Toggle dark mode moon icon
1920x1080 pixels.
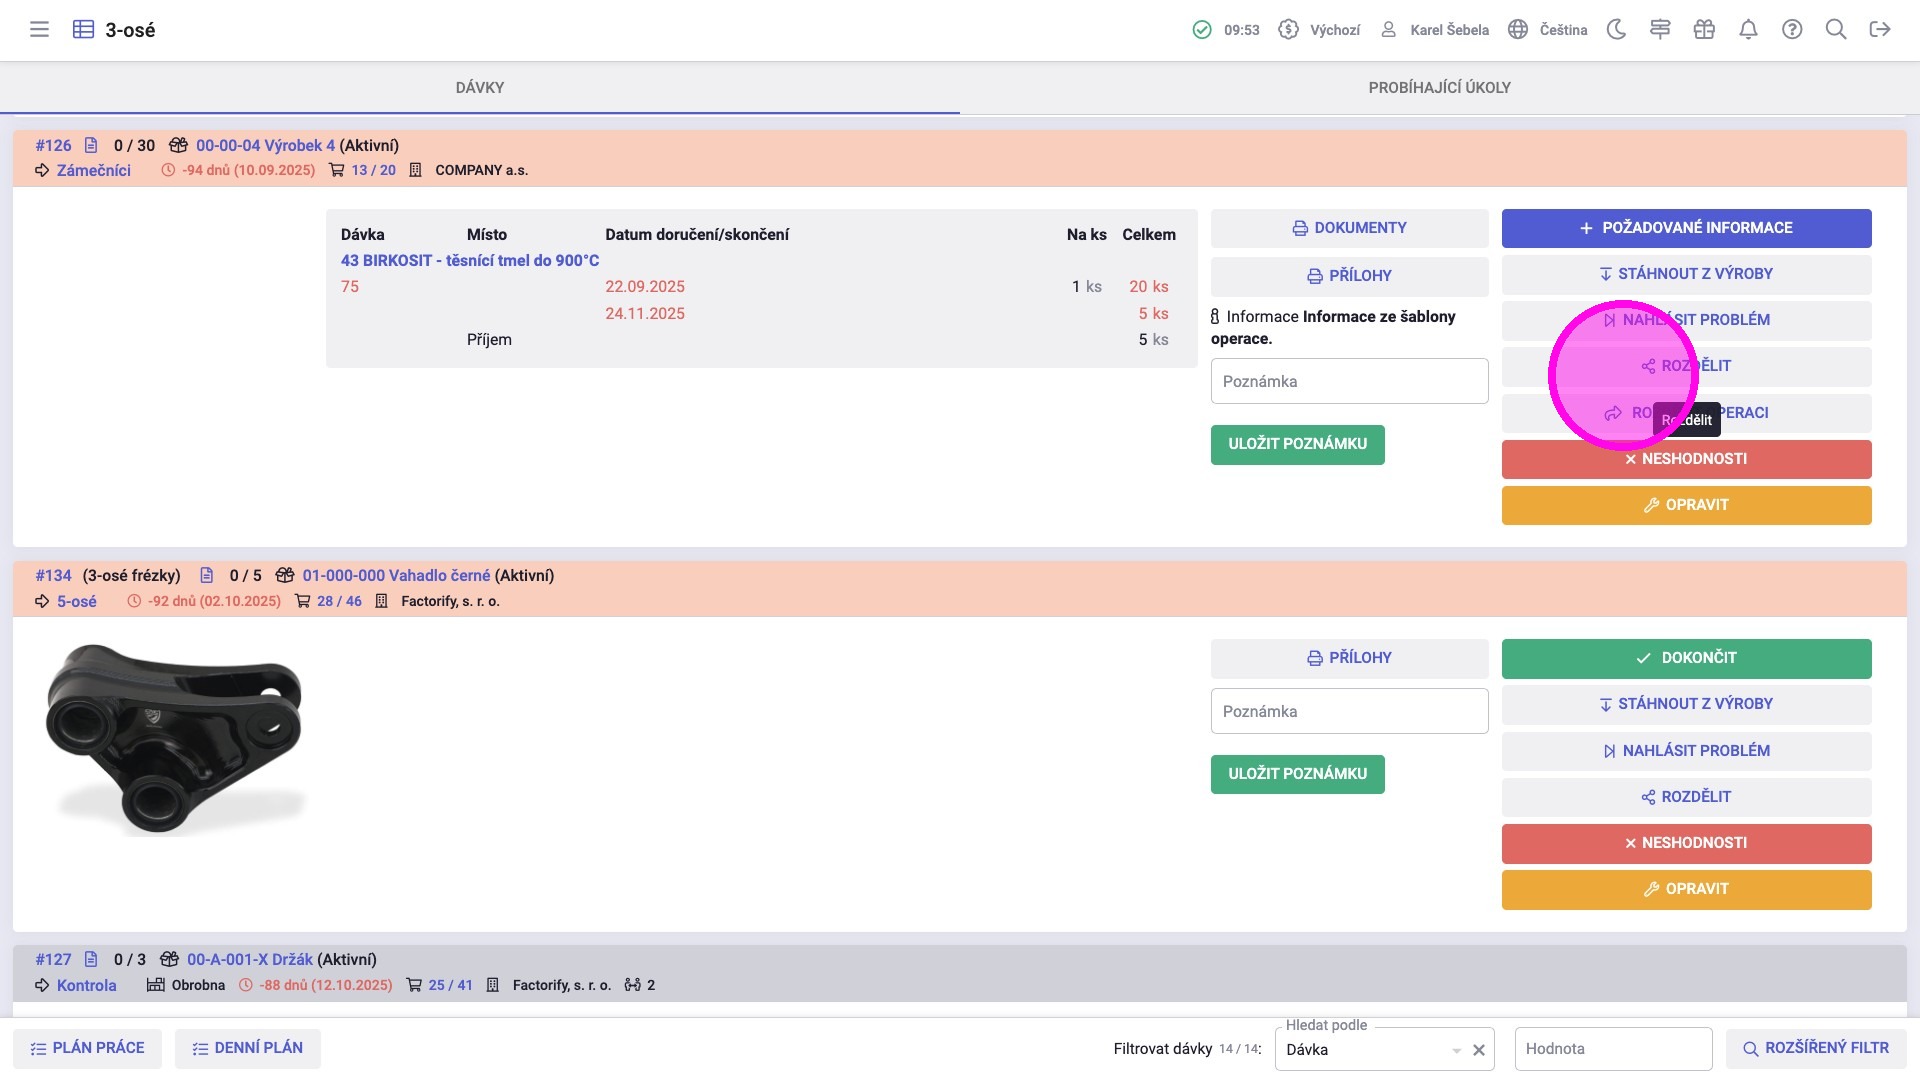pos(1616,30)
